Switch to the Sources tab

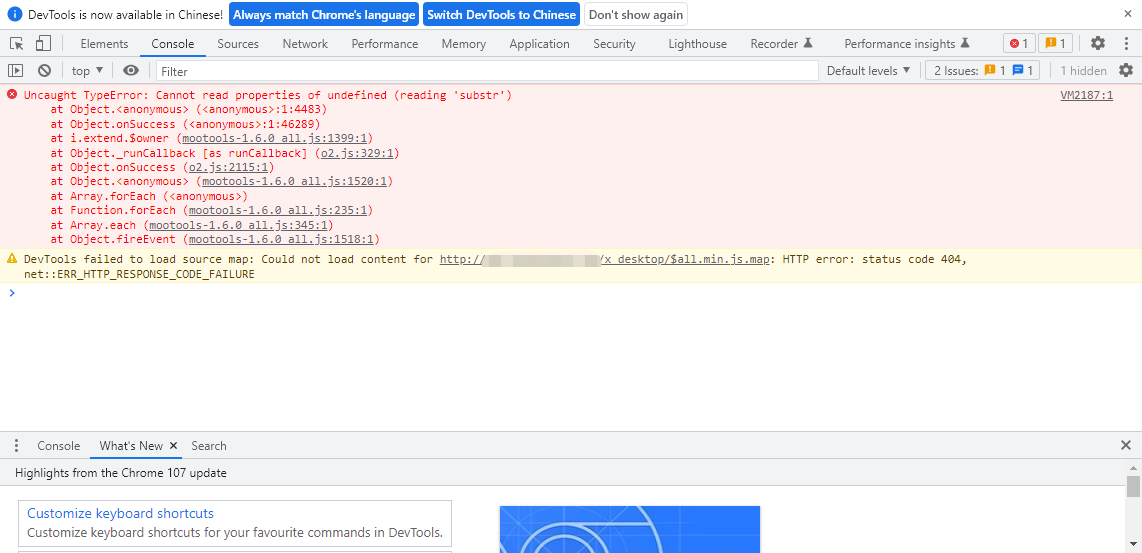click(x=238, y=44)
